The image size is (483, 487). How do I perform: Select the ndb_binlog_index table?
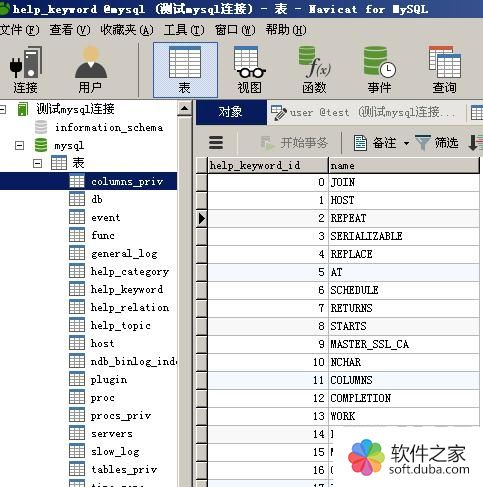134,361
